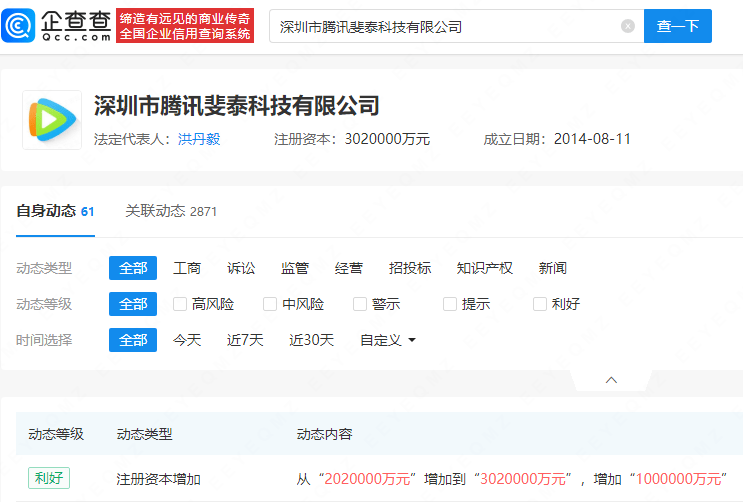Click the 动态类型 column header
743x502 pixels.
[145, 434]
